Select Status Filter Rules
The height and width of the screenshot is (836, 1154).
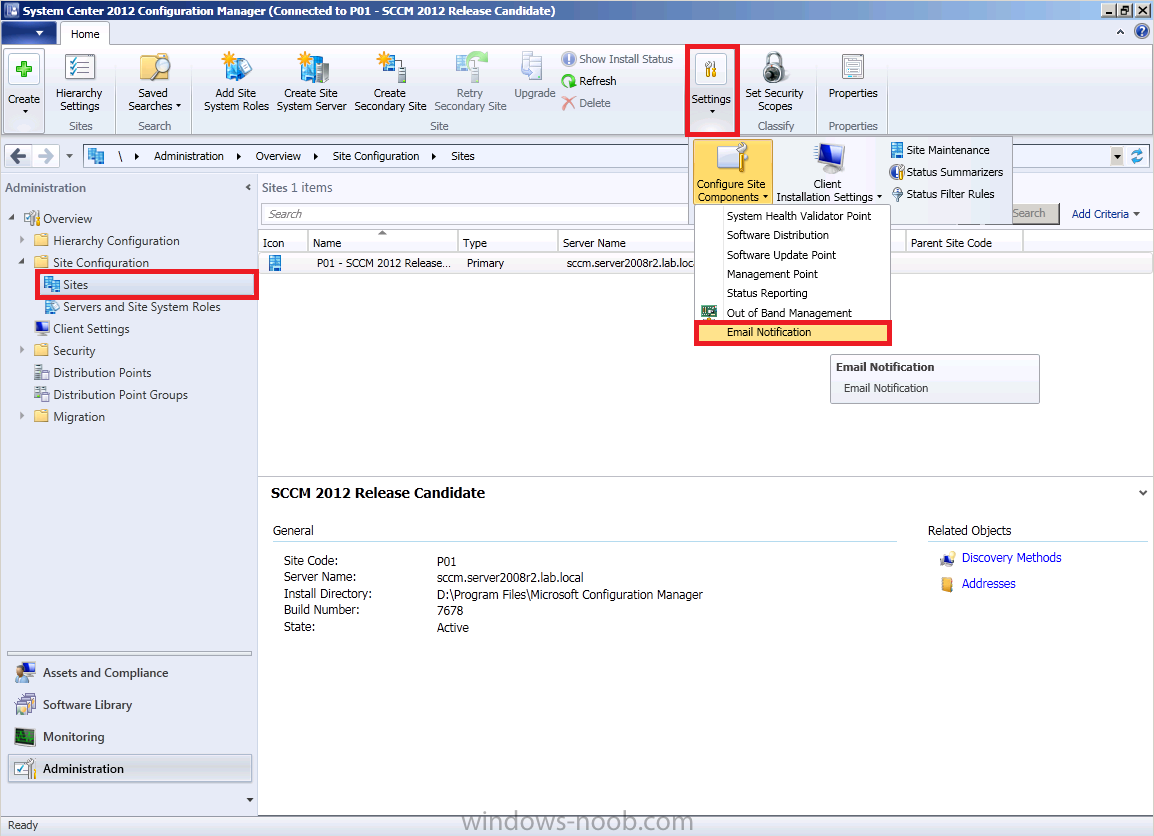coord(942,194)
